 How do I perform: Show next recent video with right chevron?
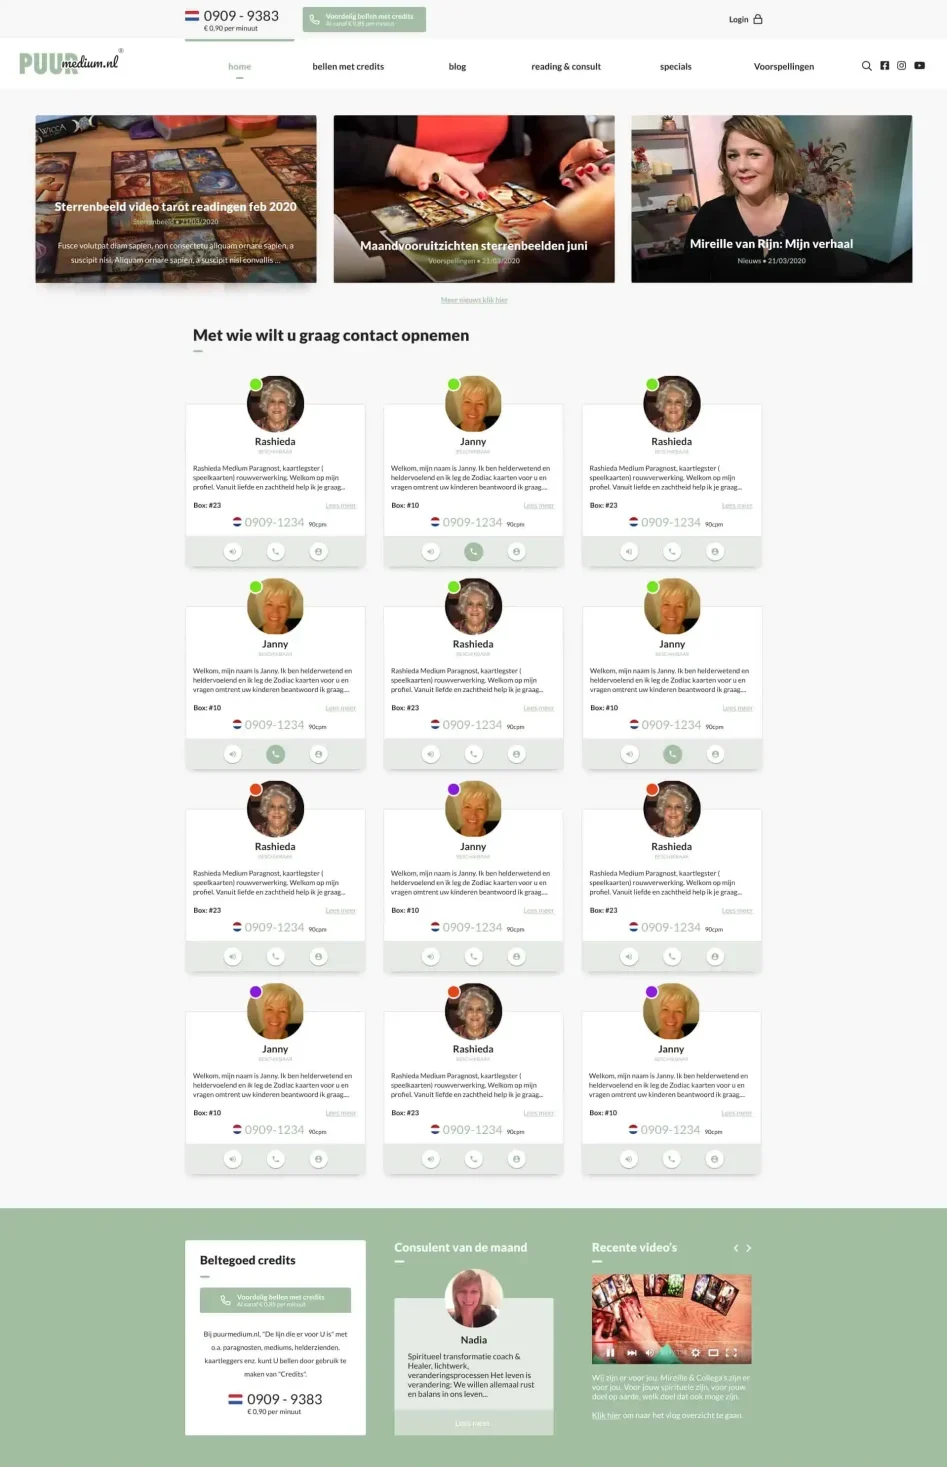(x=748, y=1248)
